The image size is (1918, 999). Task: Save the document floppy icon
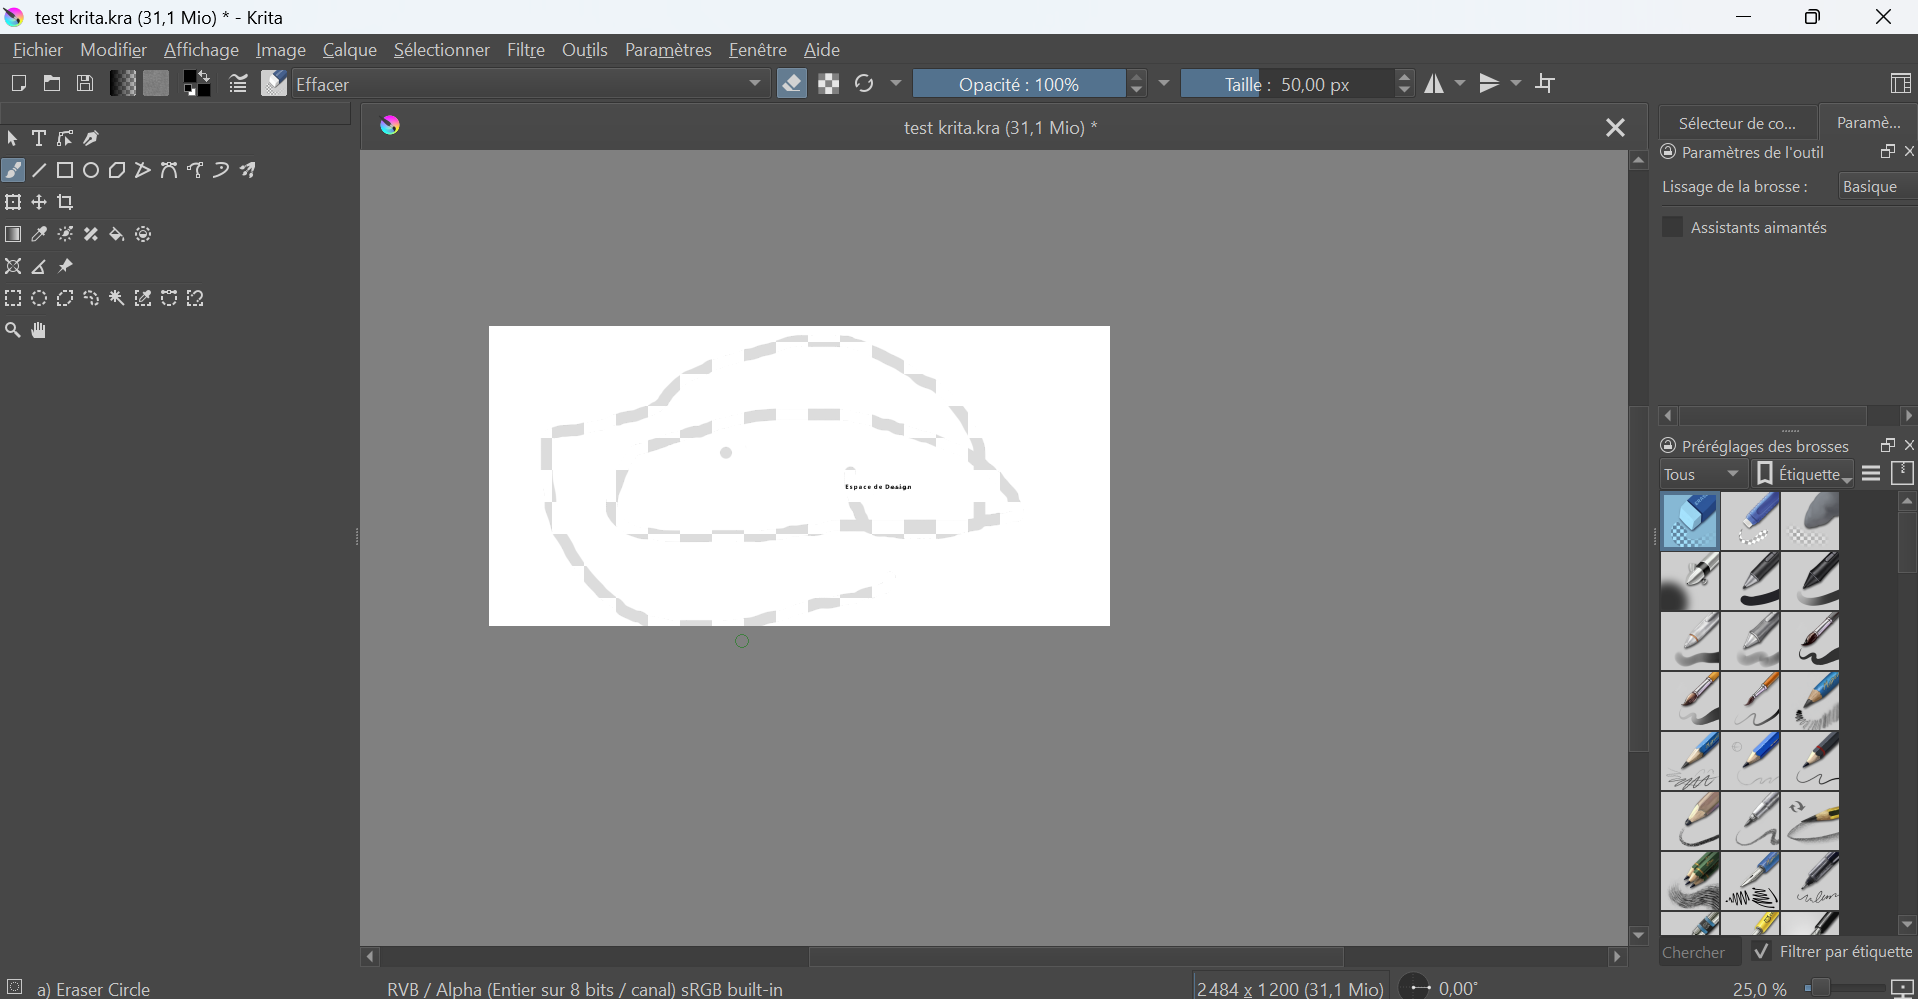[x=86, y=84]
